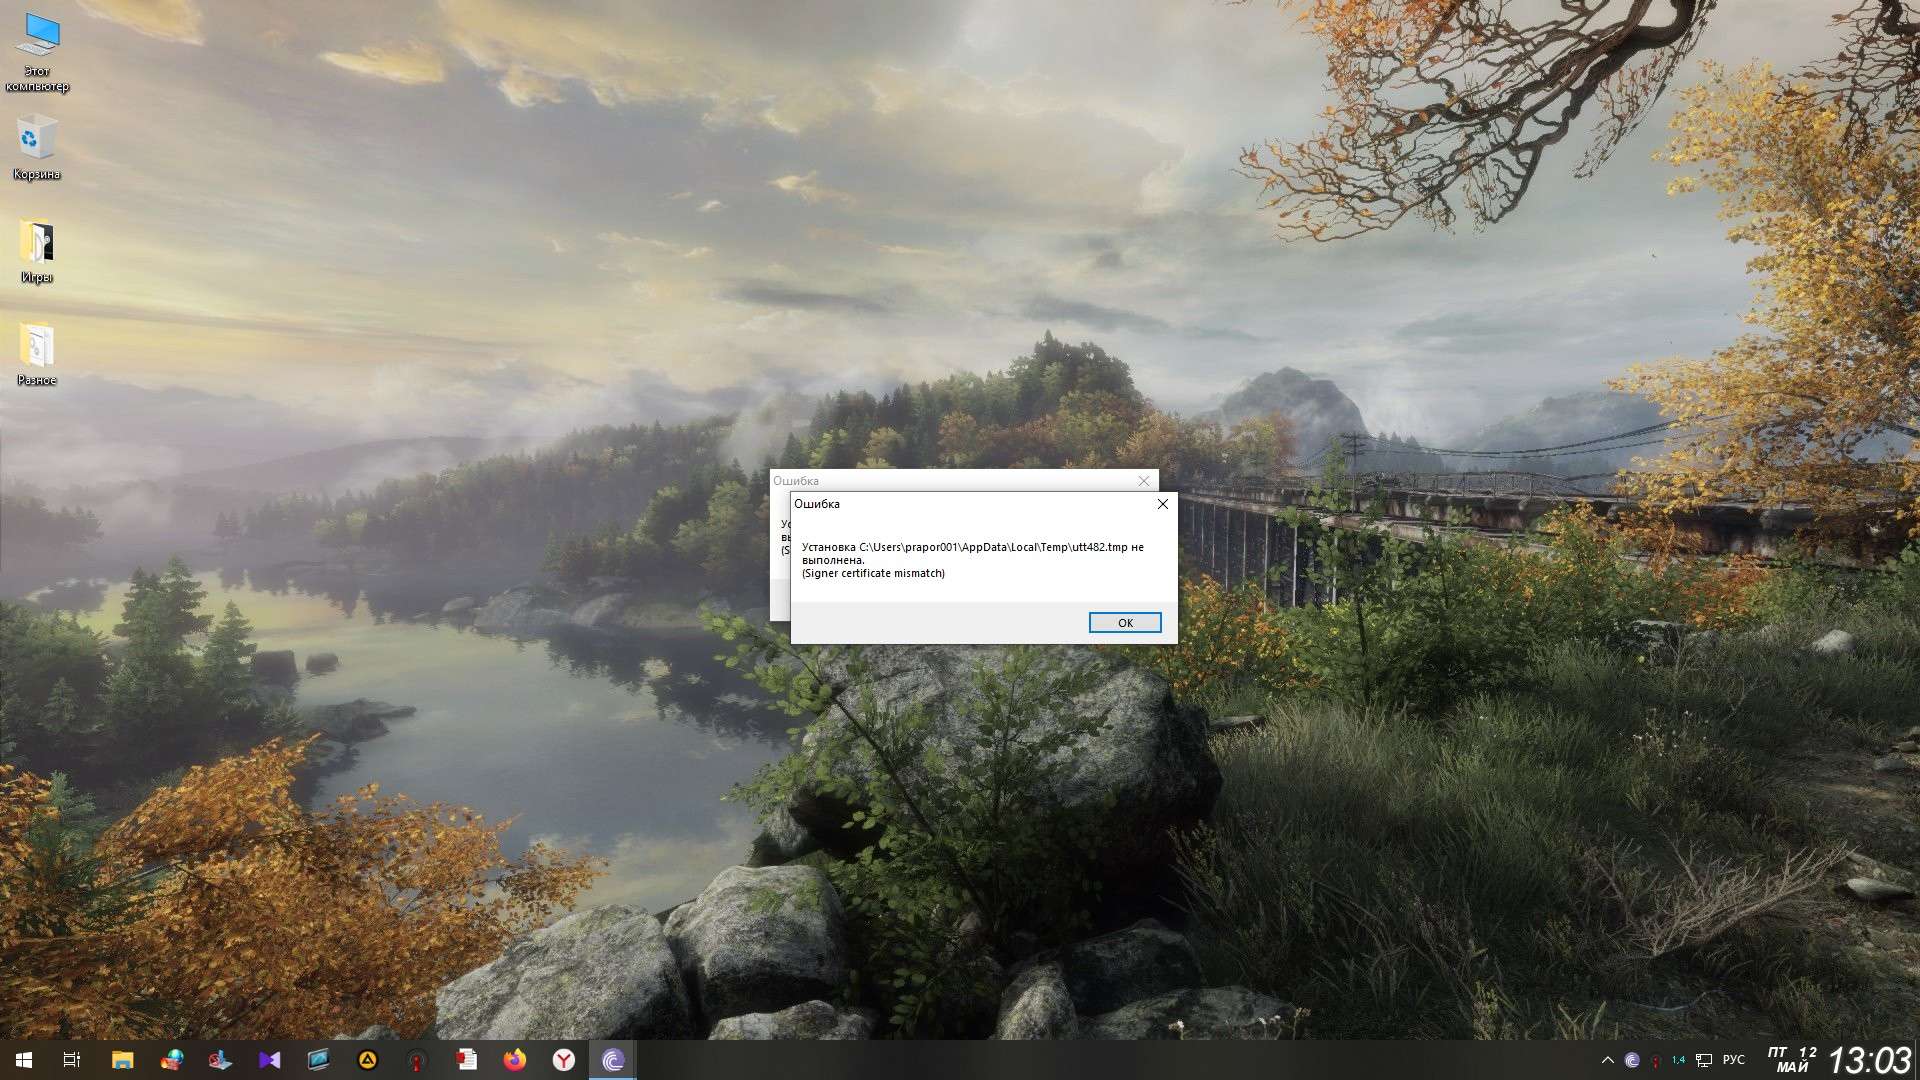
Task: Launch Visual Studio from the taskbar
Action: (x=269, y=1060)
